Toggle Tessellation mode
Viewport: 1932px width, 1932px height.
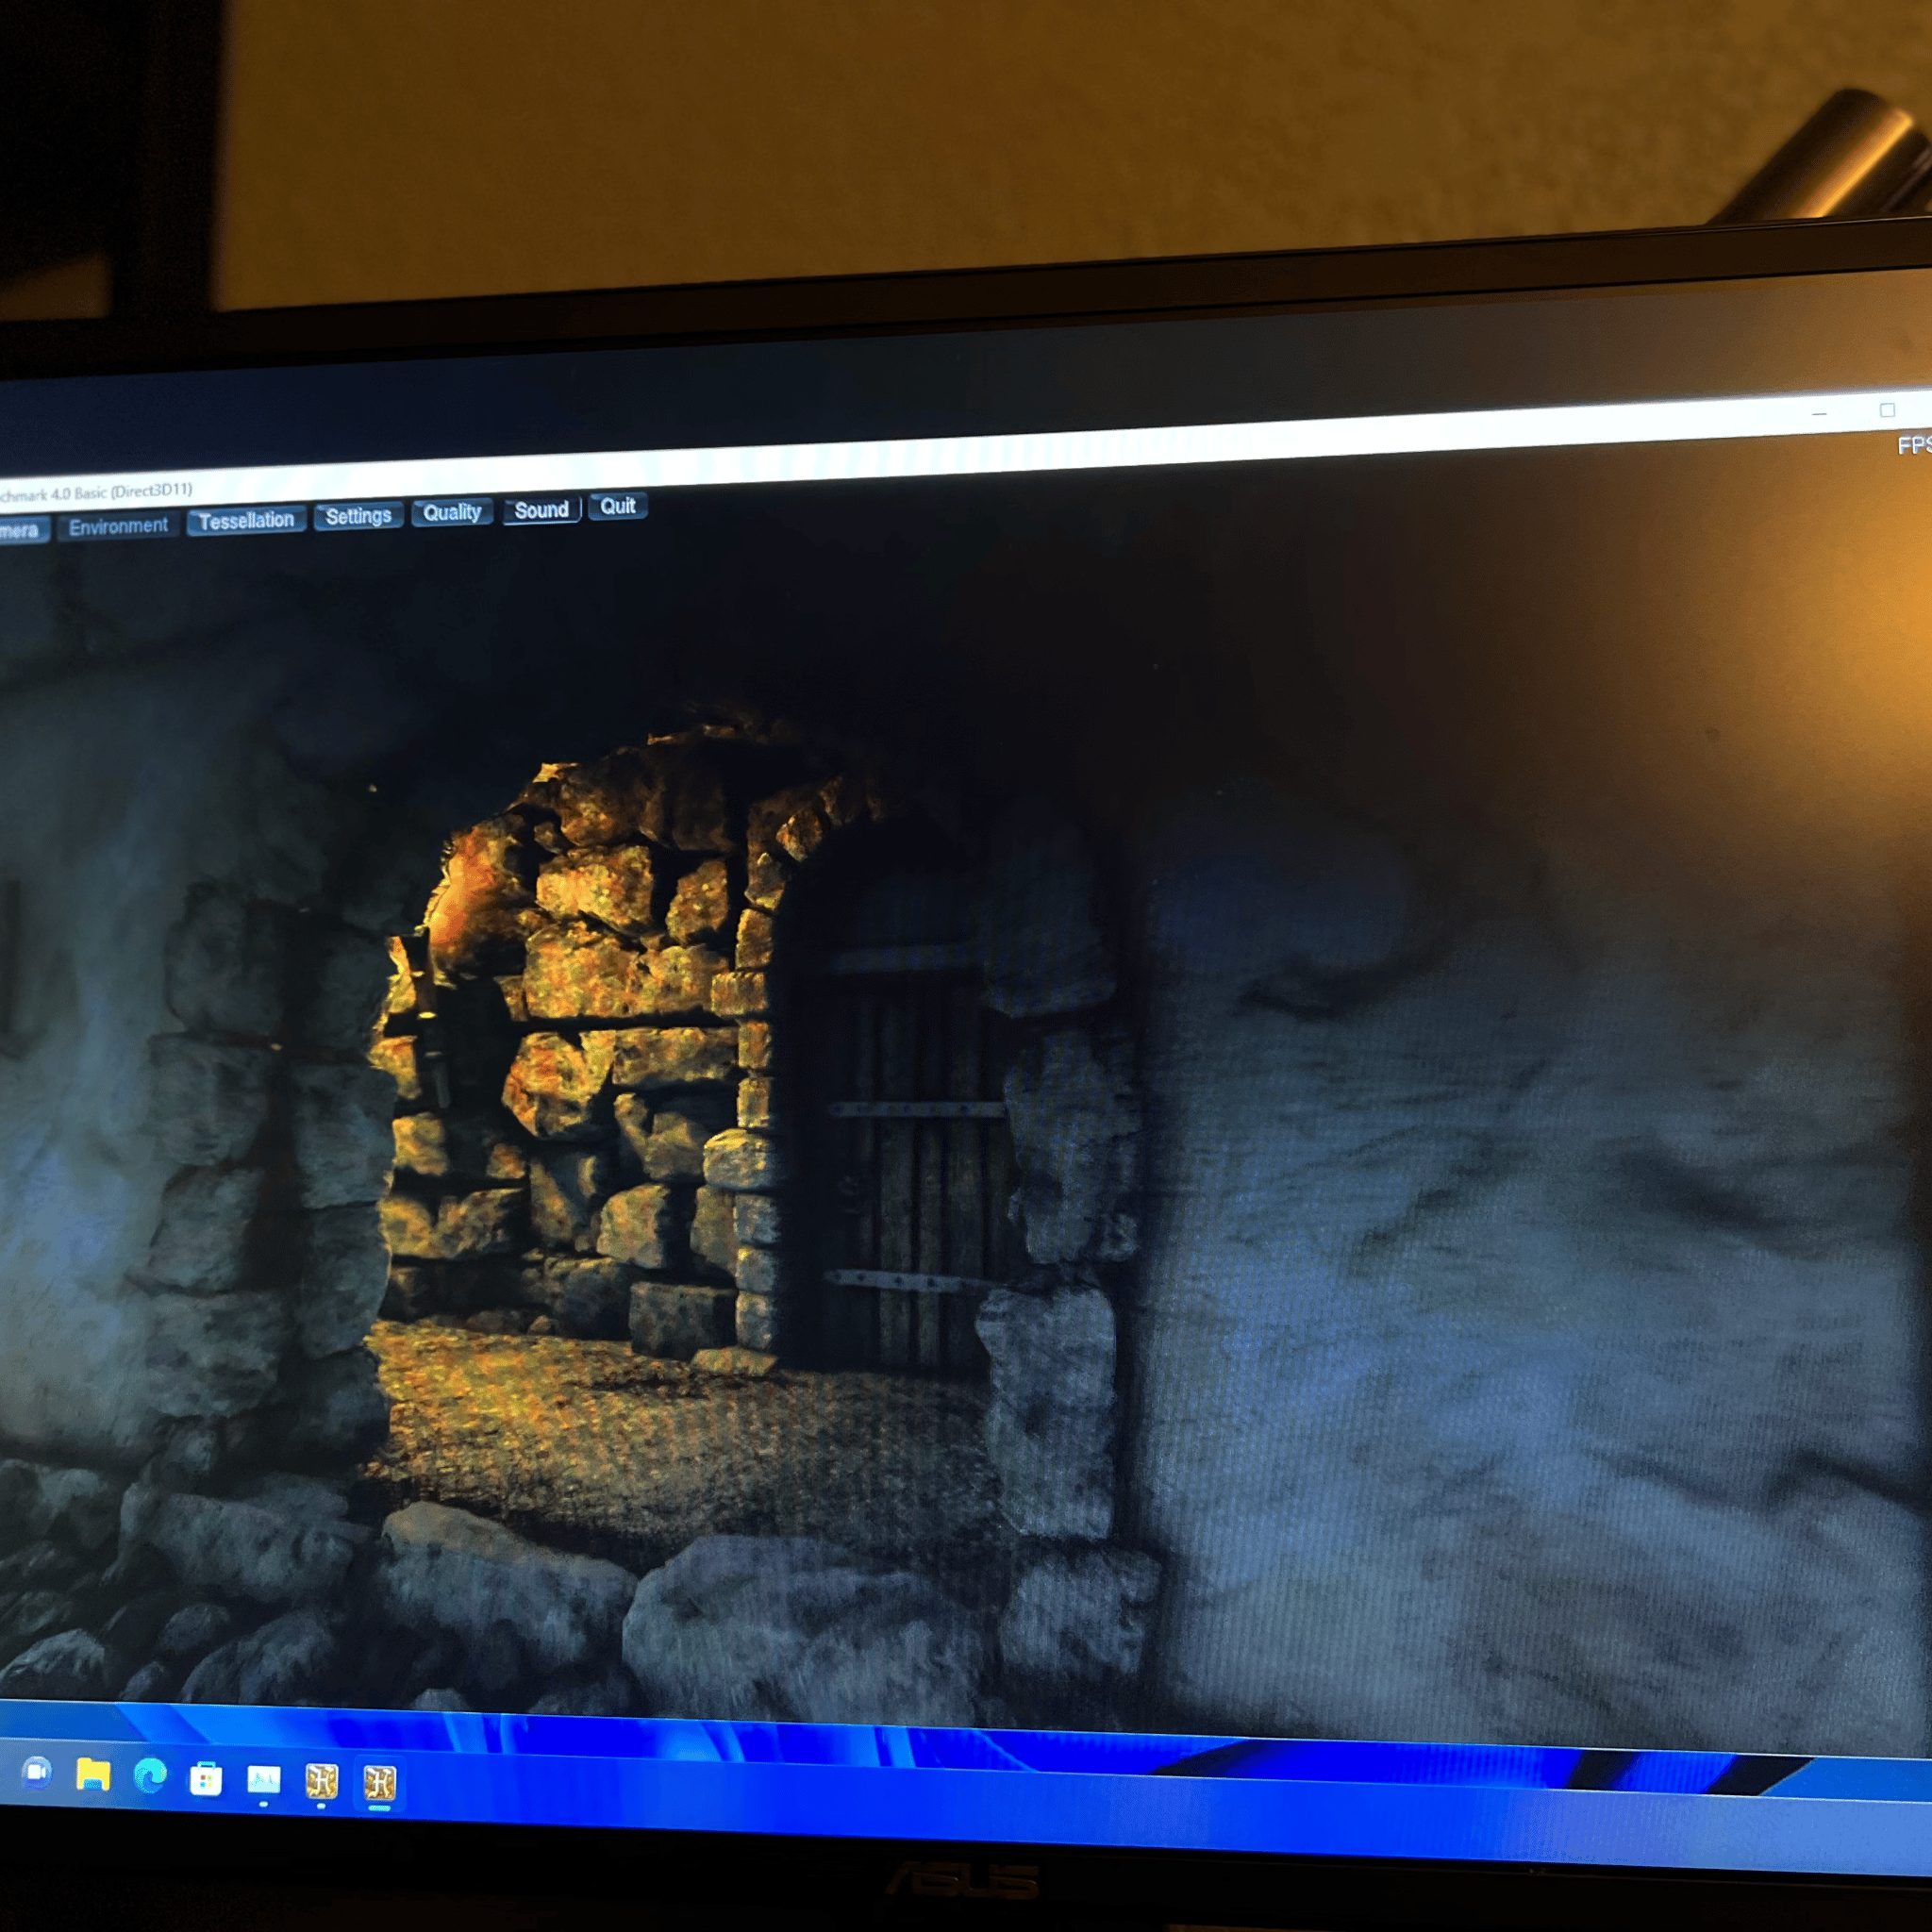246,521
